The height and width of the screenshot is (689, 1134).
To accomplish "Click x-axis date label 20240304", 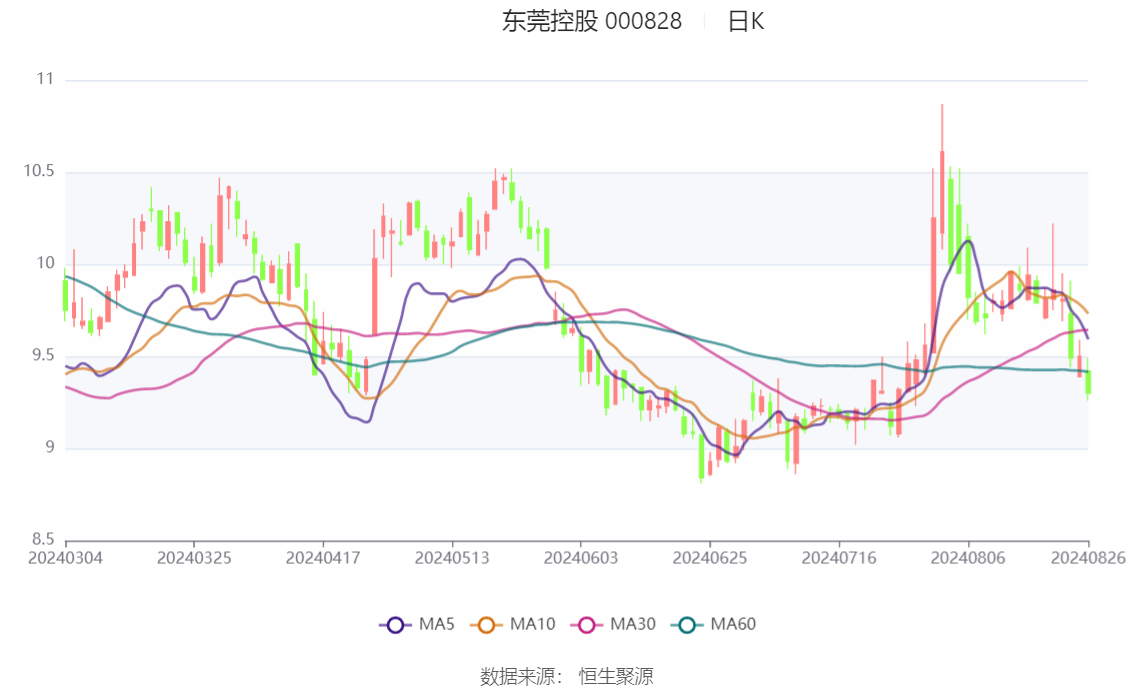I will pos(65,558).
